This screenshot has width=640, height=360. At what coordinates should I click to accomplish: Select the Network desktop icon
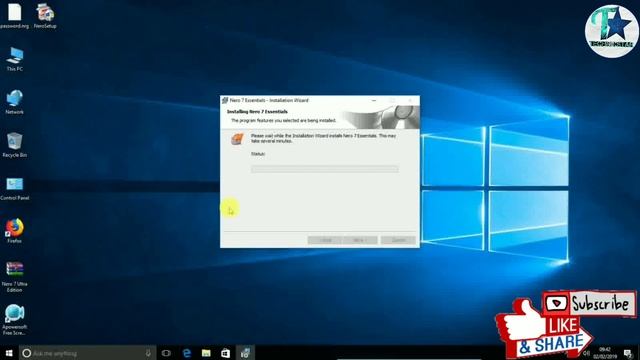(15, 102)
